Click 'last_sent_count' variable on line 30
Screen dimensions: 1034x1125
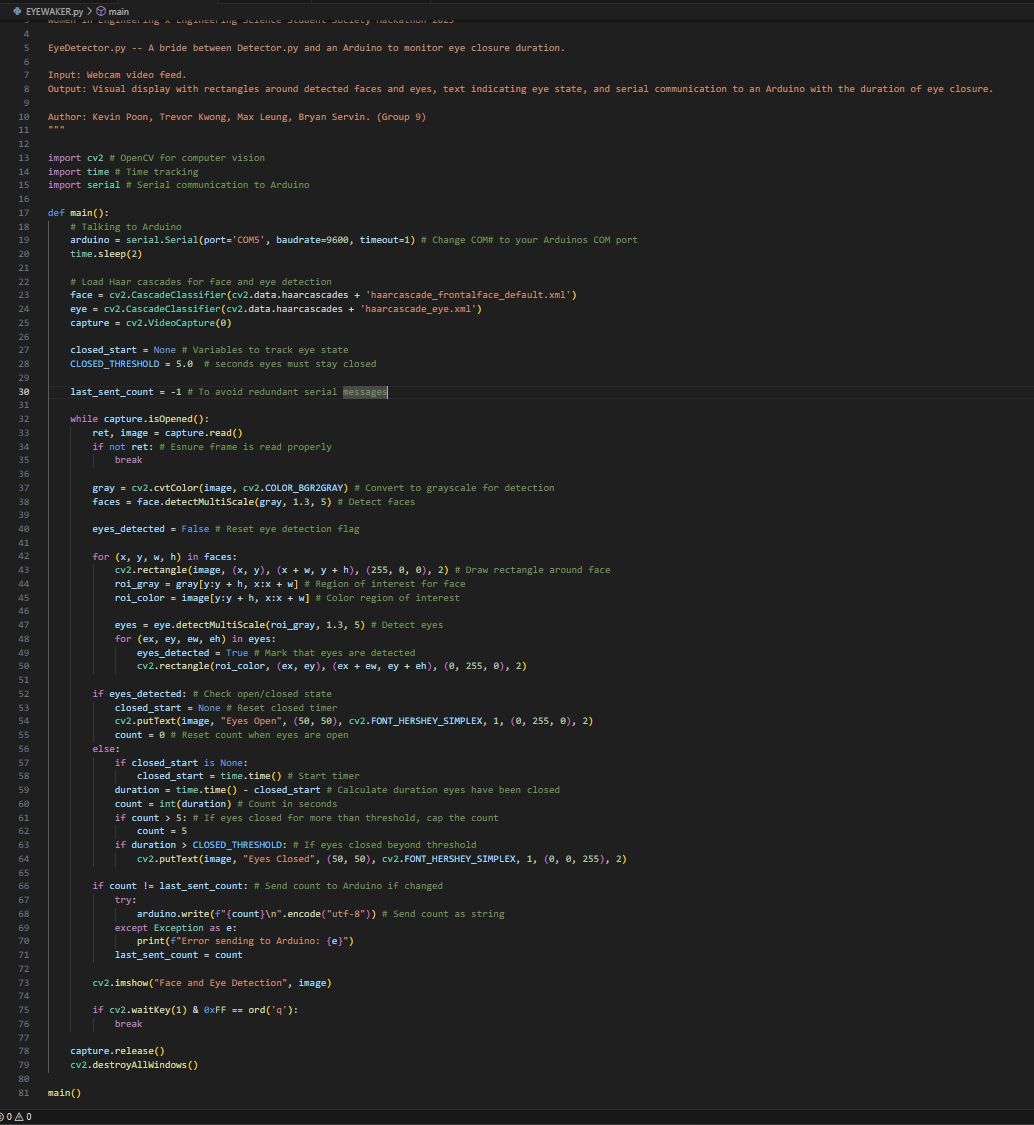[111, 392]
